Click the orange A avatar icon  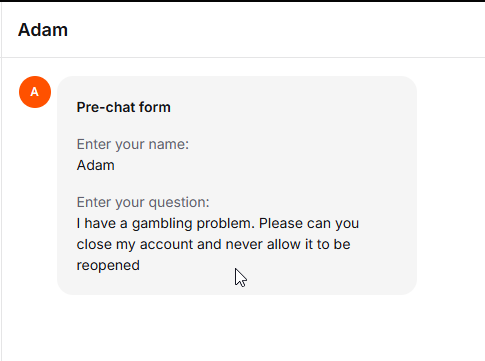(35, 92)
